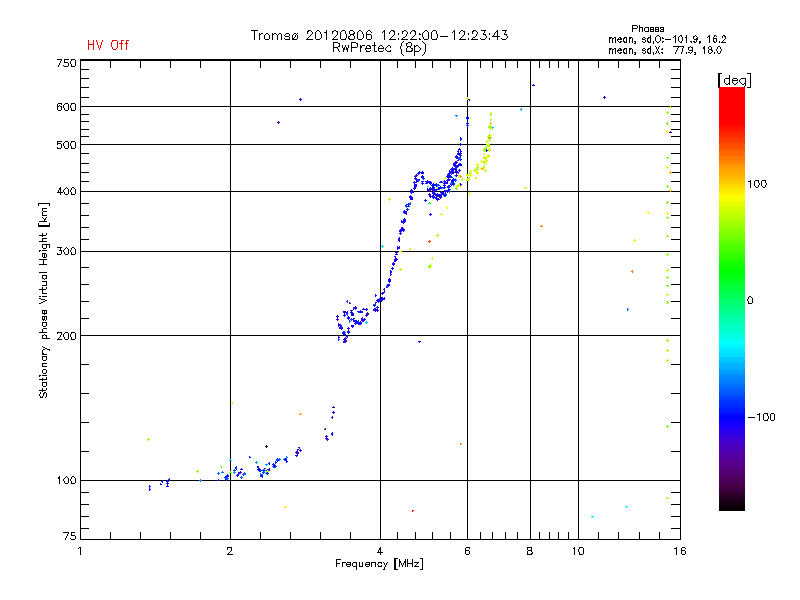Click the 'RwPretec (8p)' subtitle
The height and width of the screenshot is (600, 800).
coord(379,48)
